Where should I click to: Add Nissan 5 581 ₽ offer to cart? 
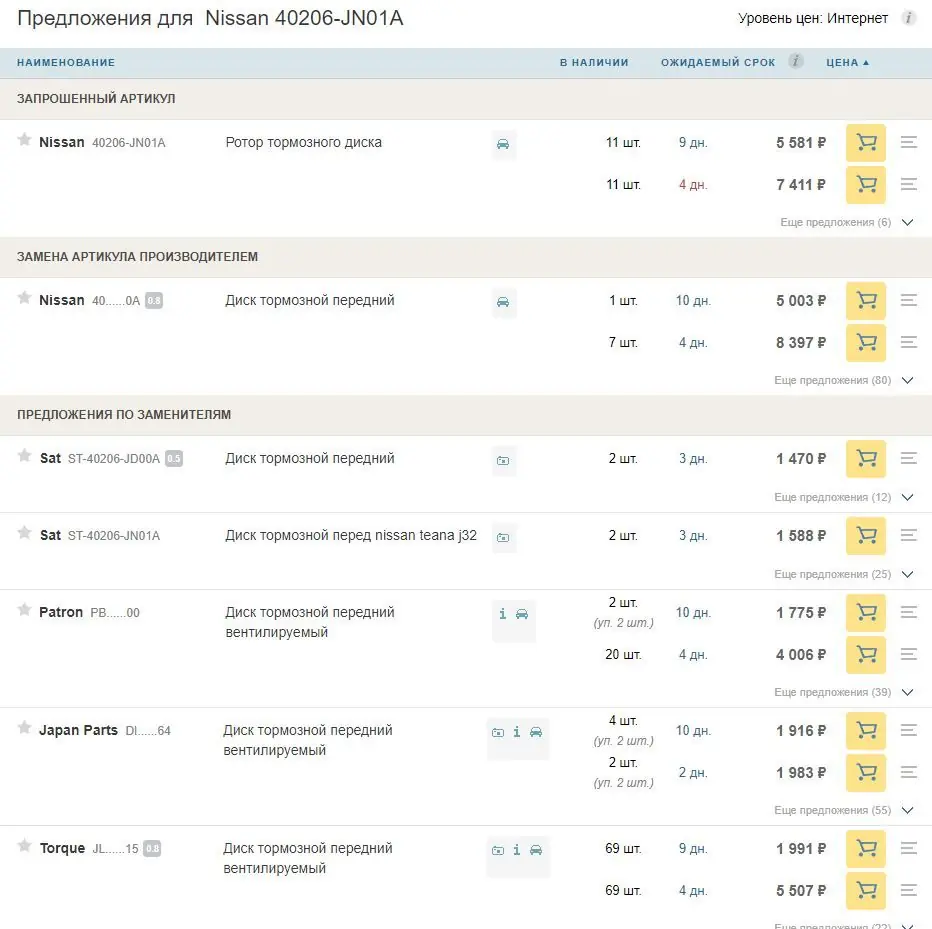(x=865, y=143)
